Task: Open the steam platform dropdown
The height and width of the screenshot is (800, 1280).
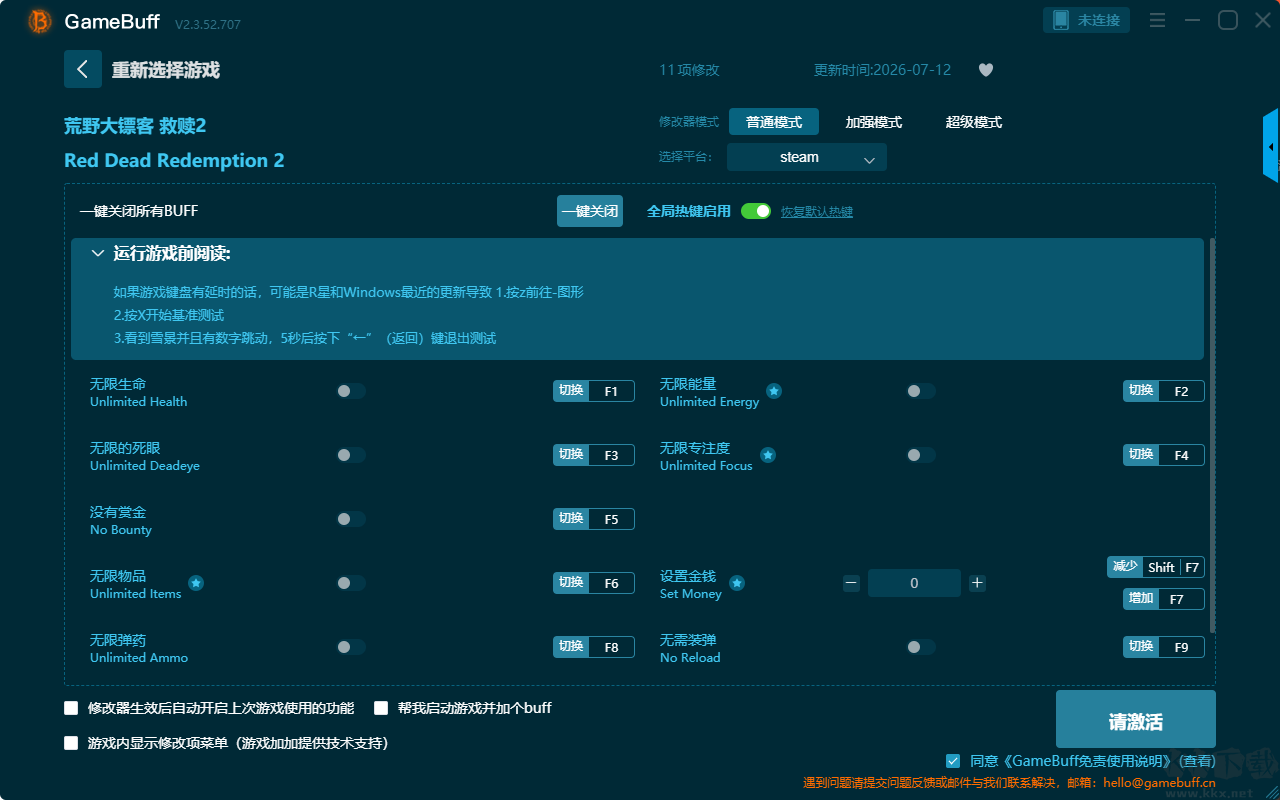Action: [x=807, y=157]
